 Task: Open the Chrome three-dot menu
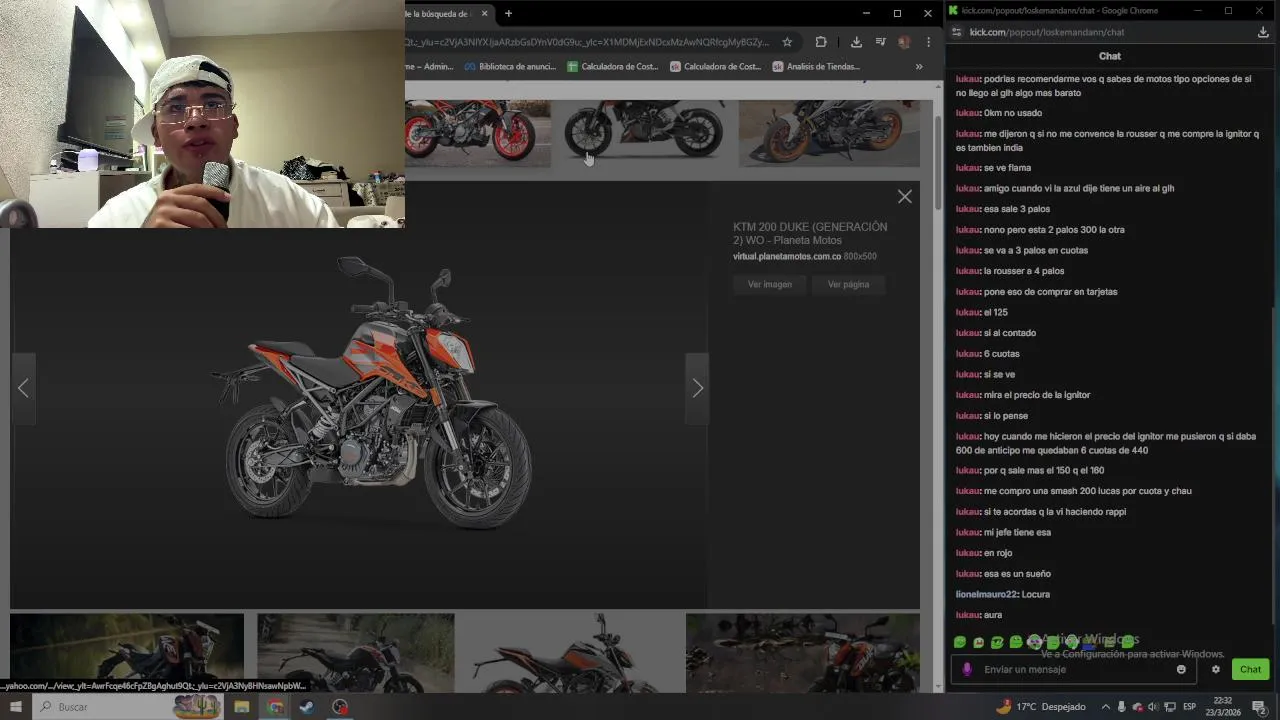click(x=928, y=42)
